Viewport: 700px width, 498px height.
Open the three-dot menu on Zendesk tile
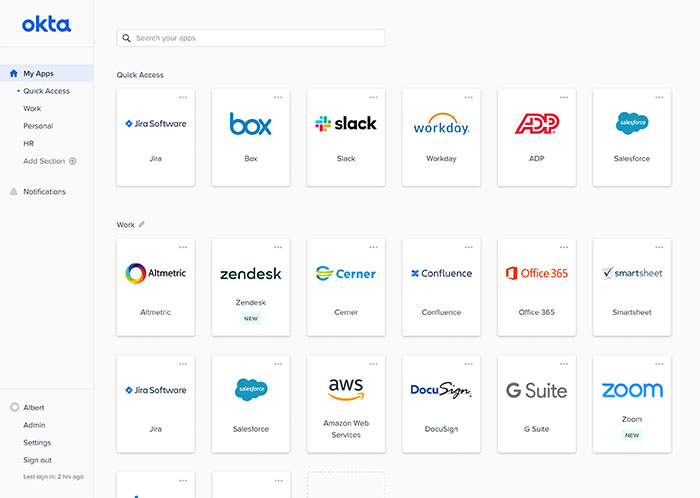[278, 247]
